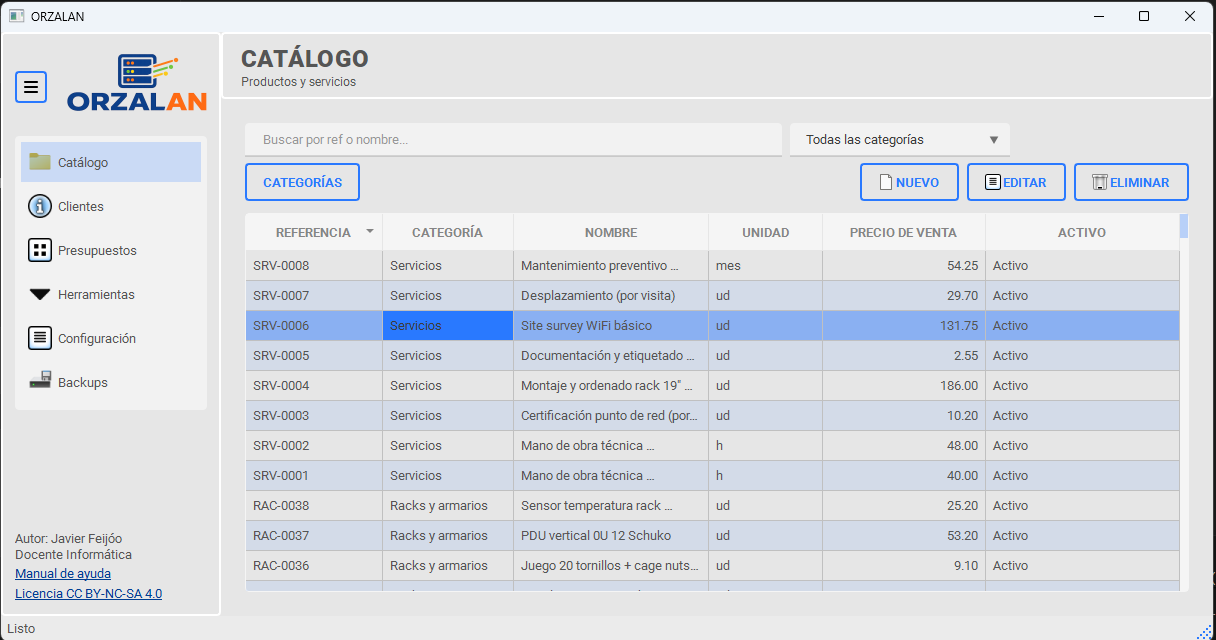Open the Licencia CC BY-NC-SA 4.0 link

click(88, 594)
